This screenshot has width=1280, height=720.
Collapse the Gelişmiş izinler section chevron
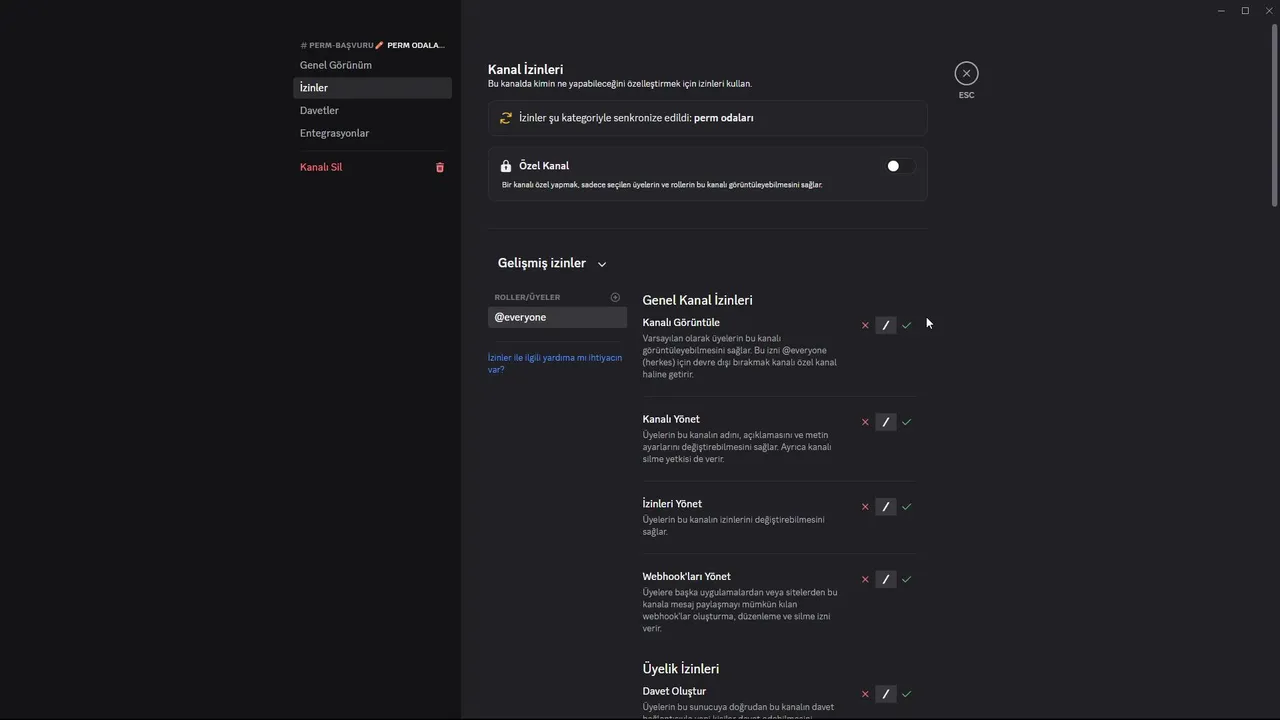602,264
